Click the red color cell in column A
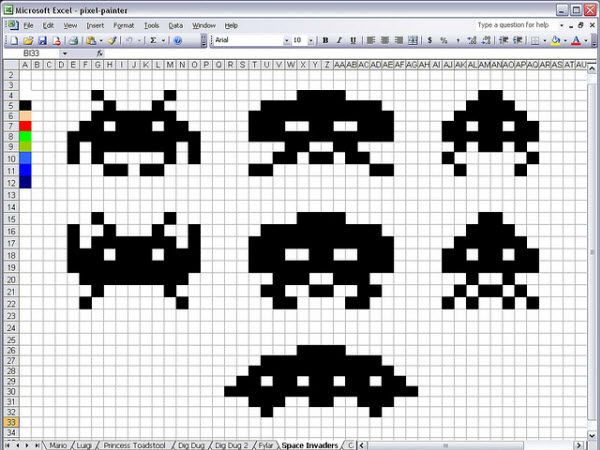 click(x=26, y=126)
